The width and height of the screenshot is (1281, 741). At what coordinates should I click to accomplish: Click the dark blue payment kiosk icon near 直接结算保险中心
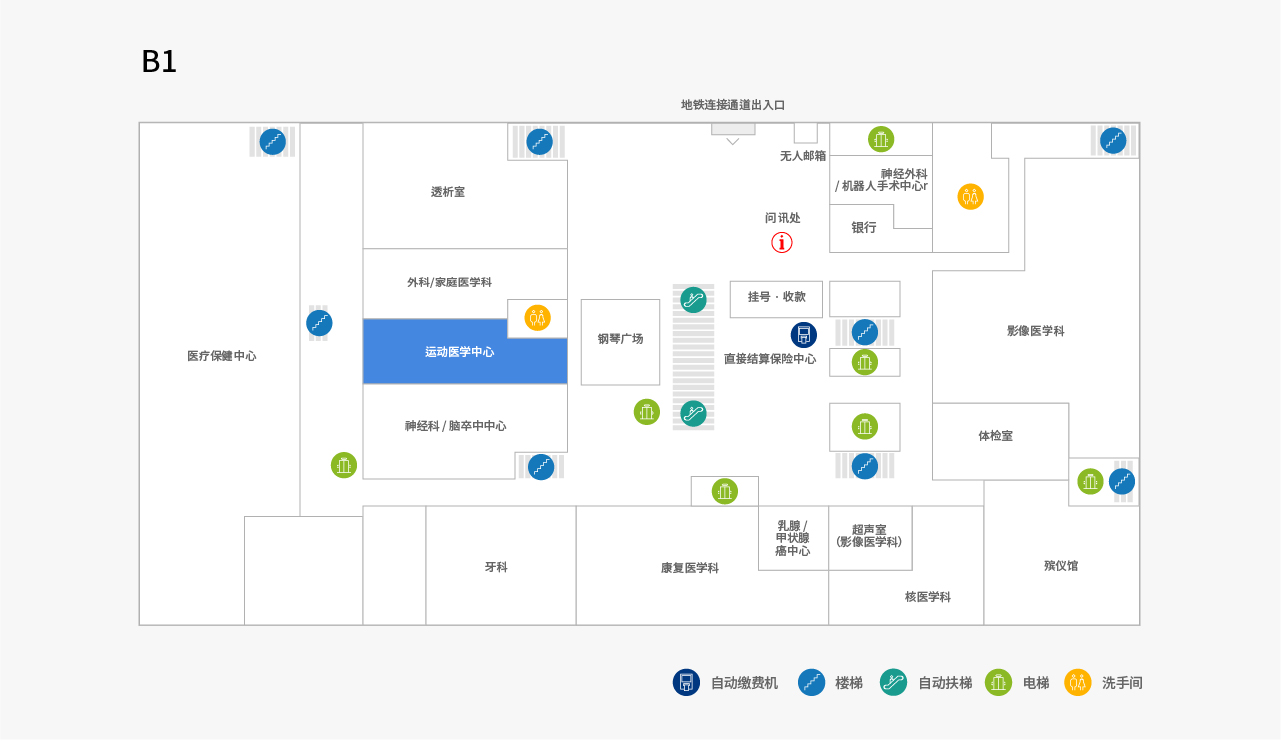[804, 335]
